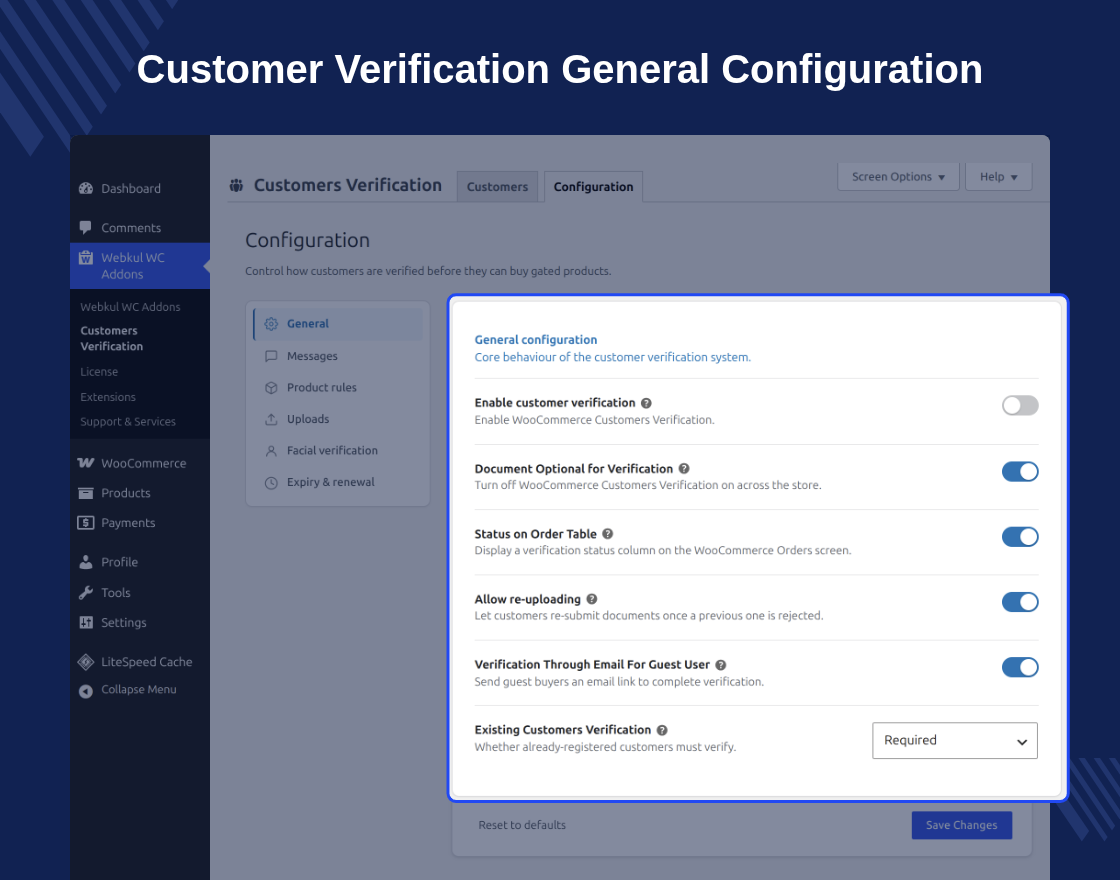Click the Collapse Menu arrow icon
Image resolution: width=1120 pixels, height=880 pixels.
pyautogui.click(x=86, y=691)
